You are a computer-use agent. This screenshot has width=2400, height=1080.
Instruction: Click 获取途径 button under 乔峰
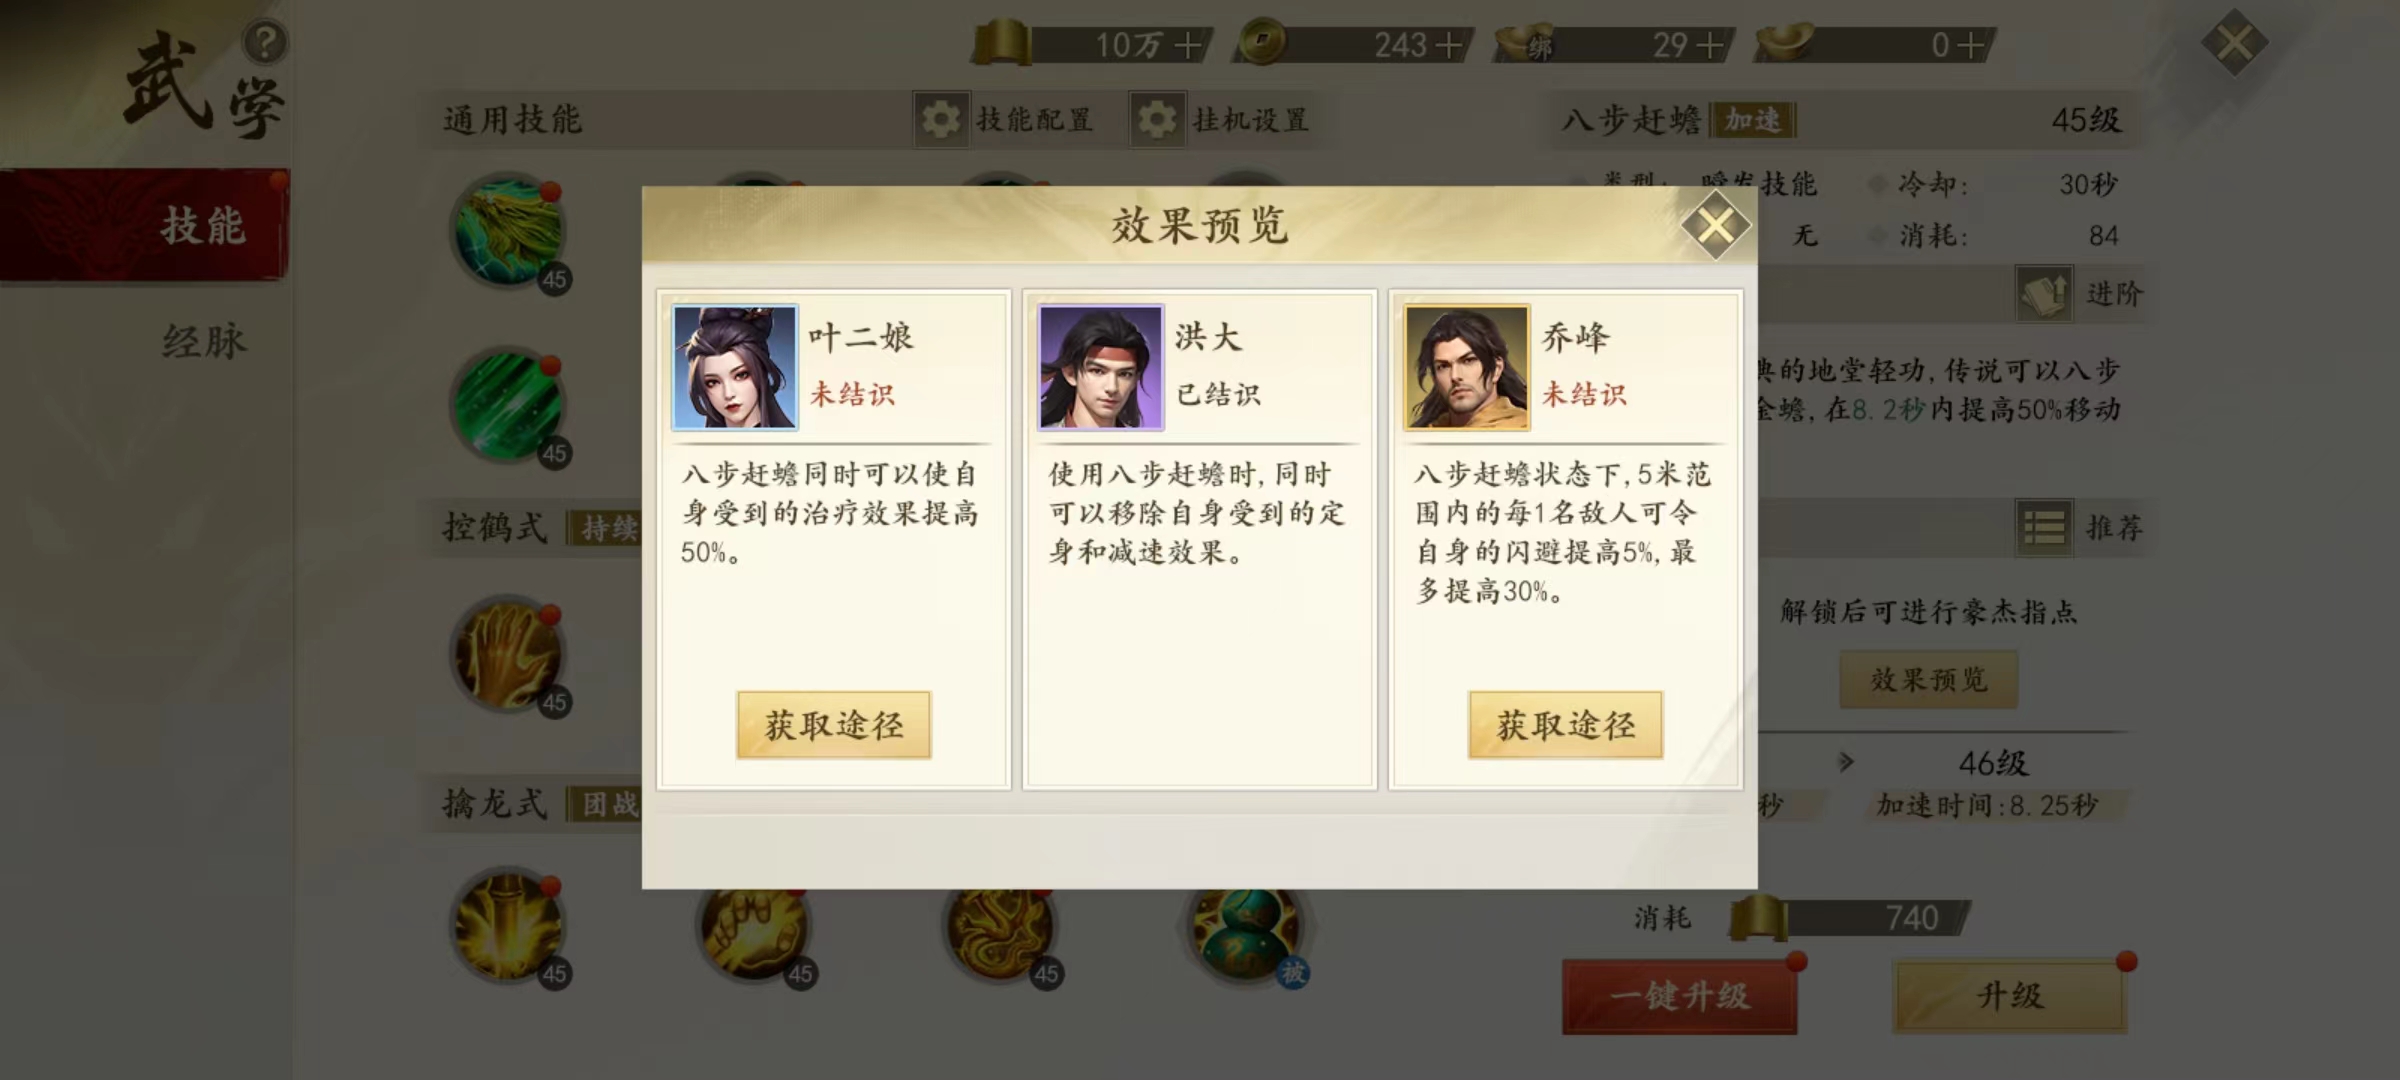click(1566, 725)
